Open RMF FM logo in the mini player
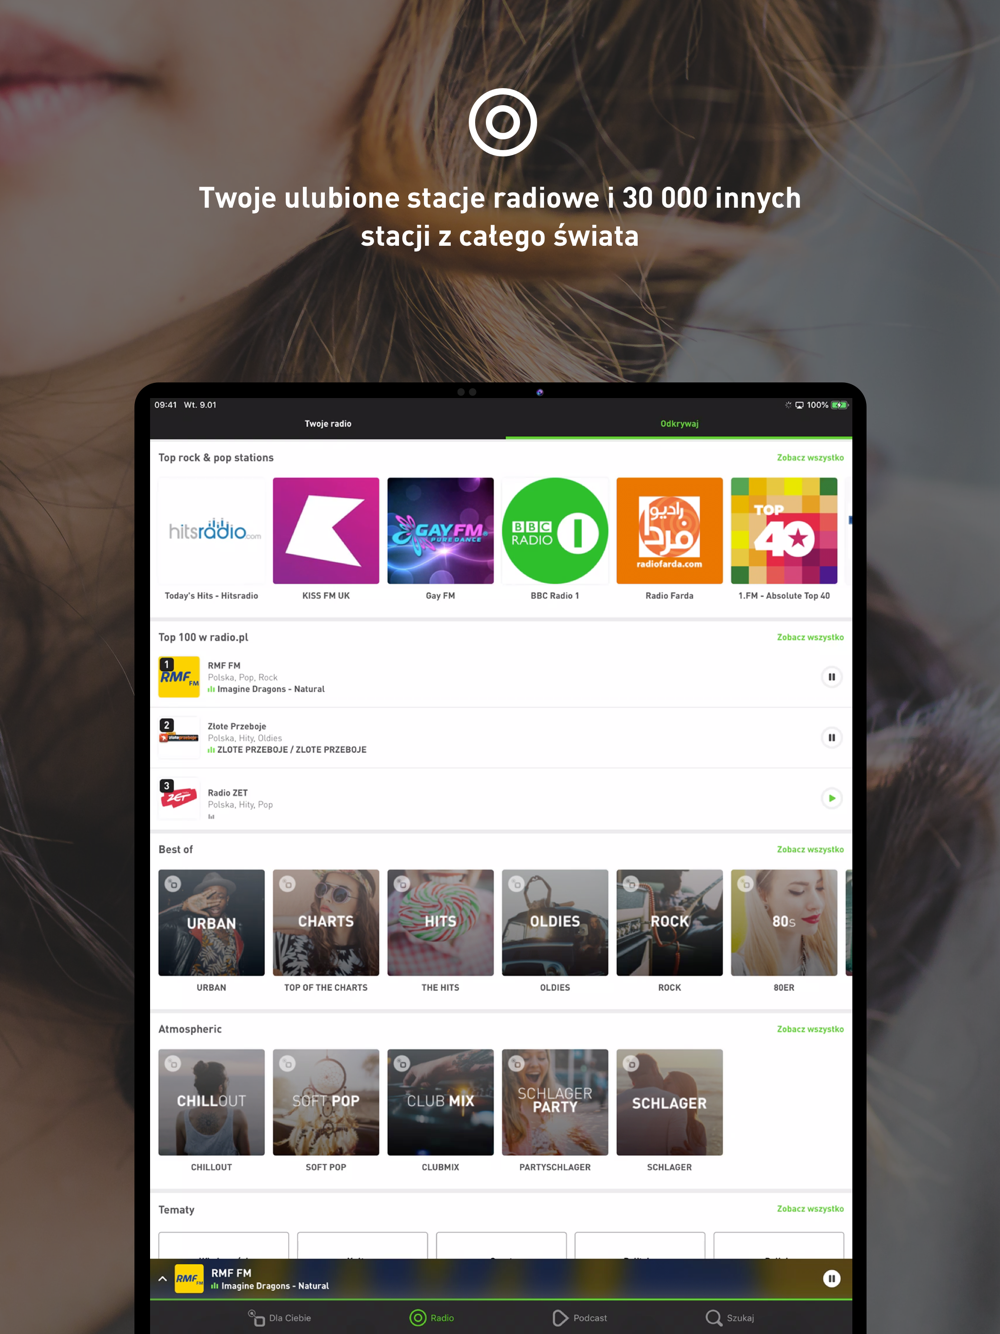 [x=189, y=1279]
